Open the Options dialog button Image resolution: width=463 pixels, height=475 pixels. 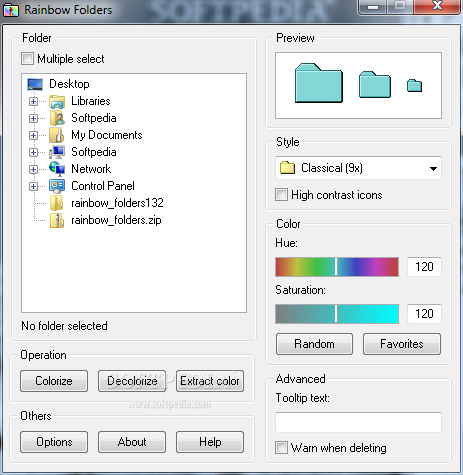click(54, 442)
